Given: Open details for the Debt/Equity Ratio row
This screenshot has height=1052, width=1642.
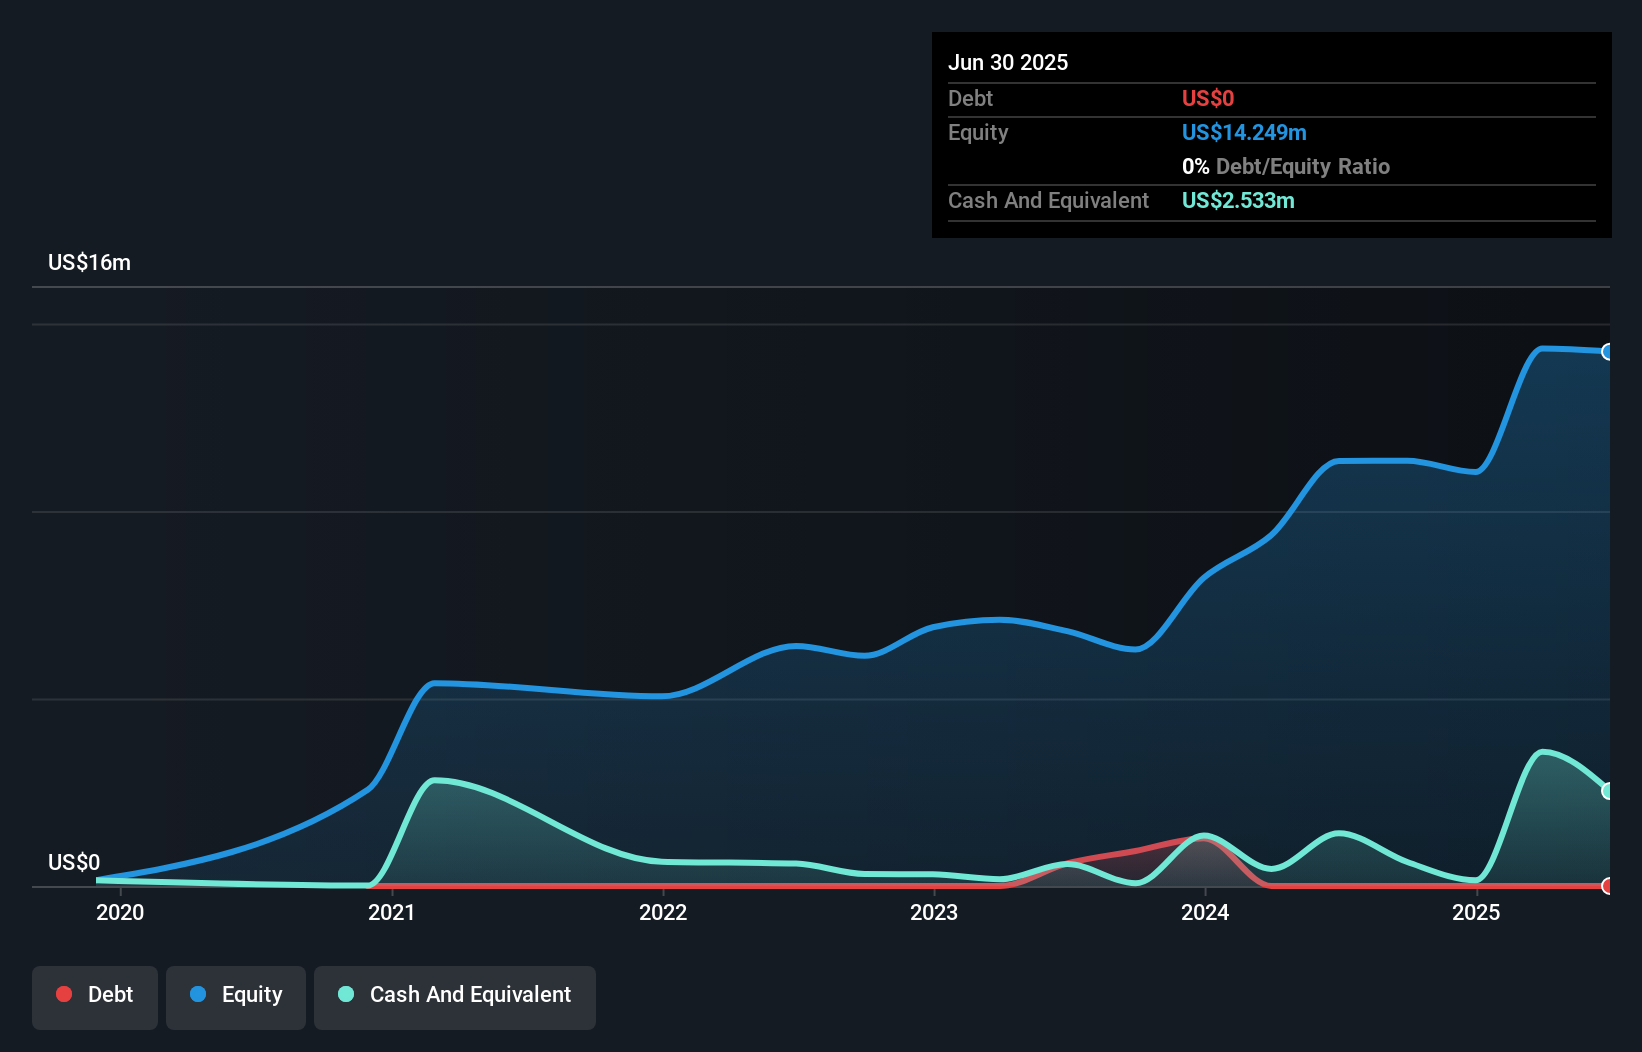Looking at the screenshot, I should point(1286,166).
